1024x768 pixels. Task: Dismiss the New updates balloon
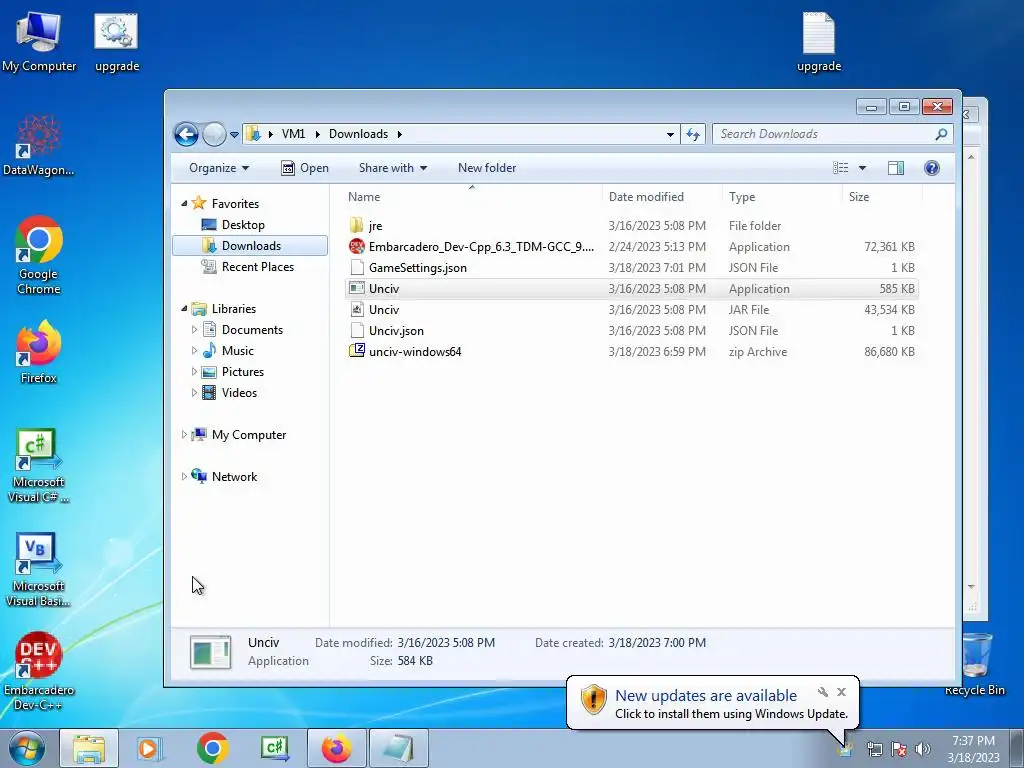[842, 692]
